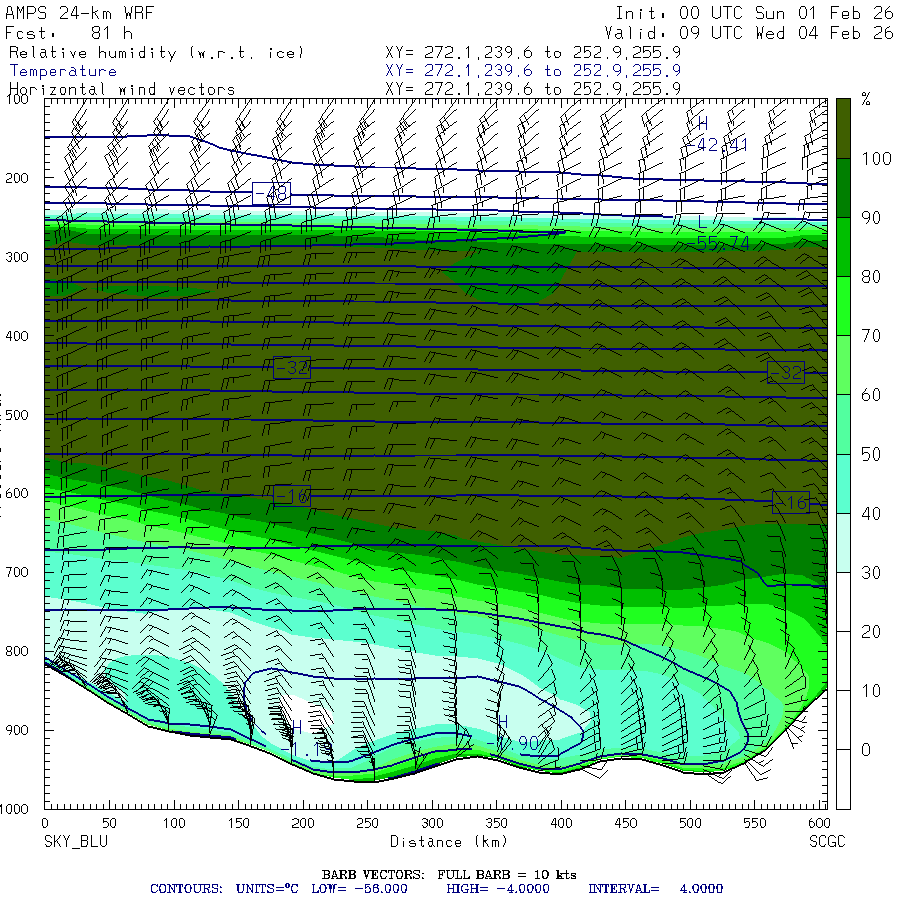Click the 'HIGH= -4.0000' contour text
The width and height of the screenshot is (900, 900).
click(x=498, y=889)
